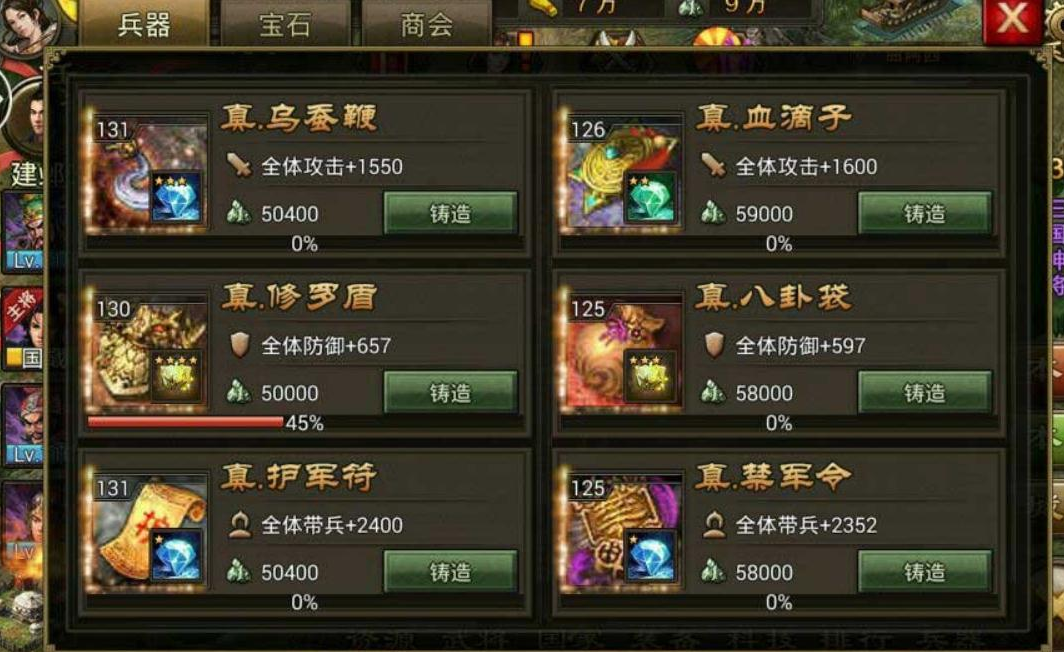Tap the blue gem on 真.乌蚕鞭
Screen dimensions: 1064x652
(176, 197)
